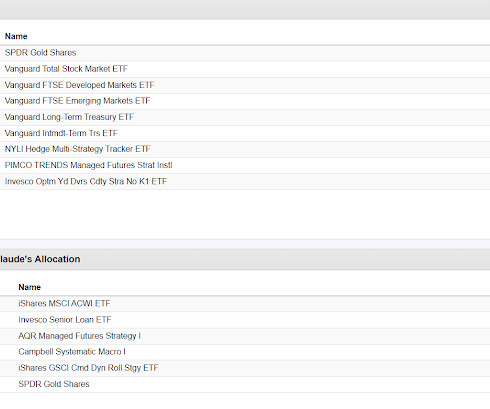Select PIMCO TRENDS Managed Futures Strat Instl
The image size is (490, 409).
88,165
